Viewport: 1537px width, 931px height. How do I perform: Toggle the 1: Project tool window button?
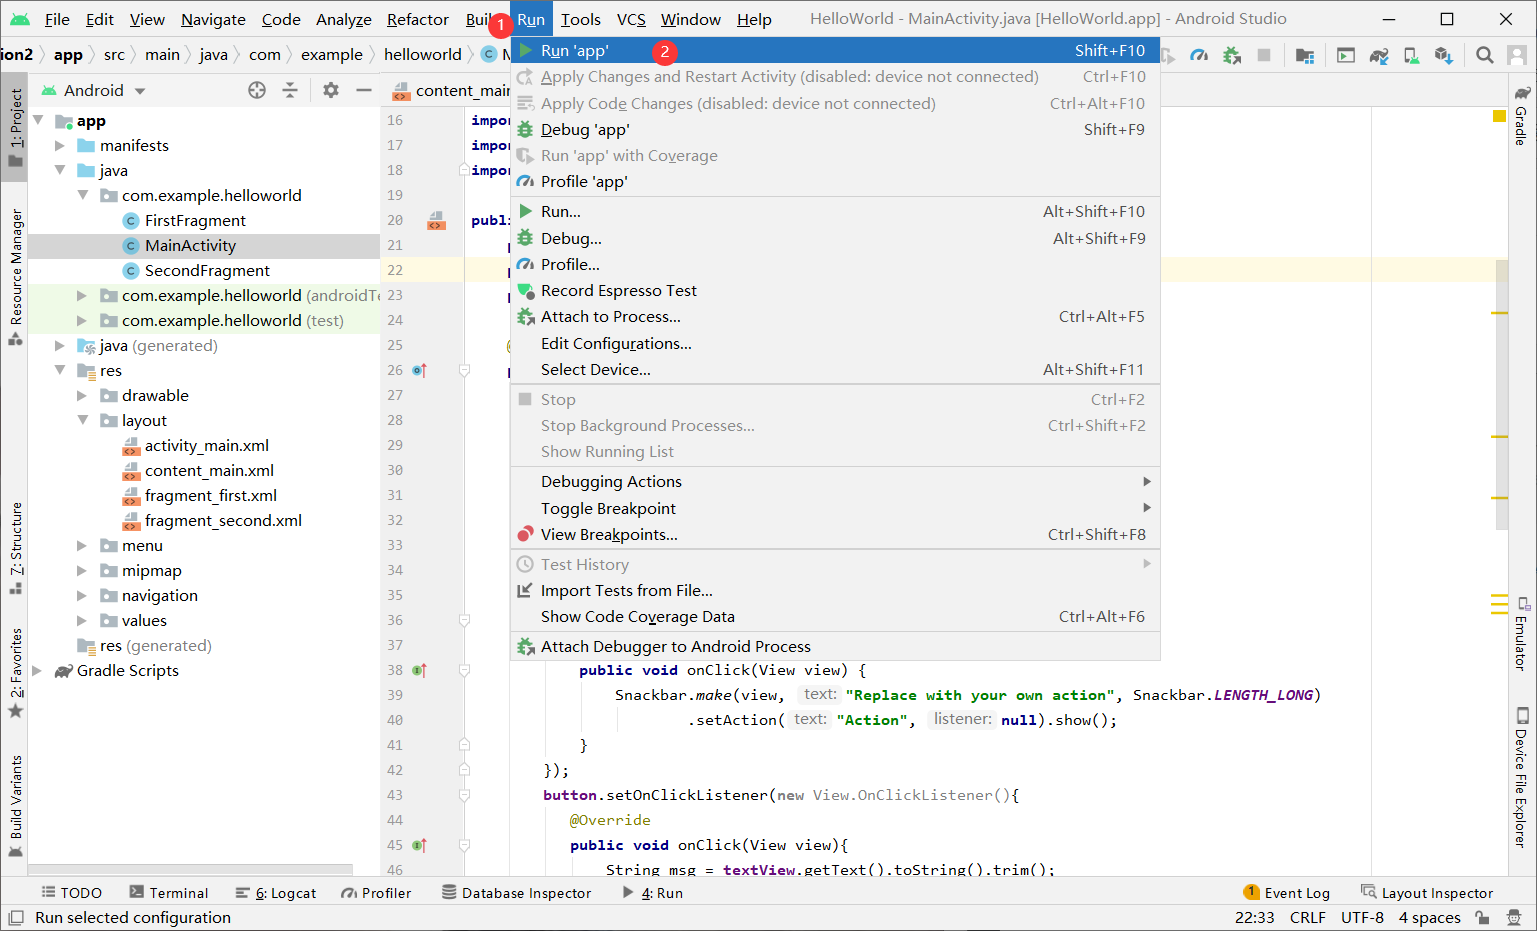15,128
